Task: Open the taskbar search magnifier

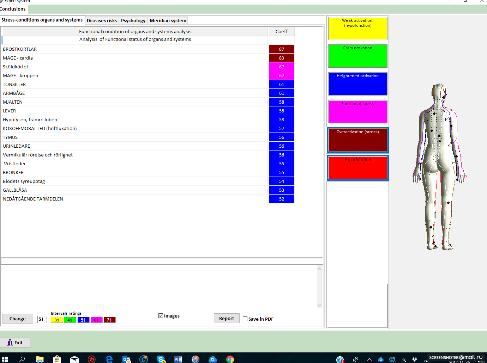Action: (x=22, y=359)
